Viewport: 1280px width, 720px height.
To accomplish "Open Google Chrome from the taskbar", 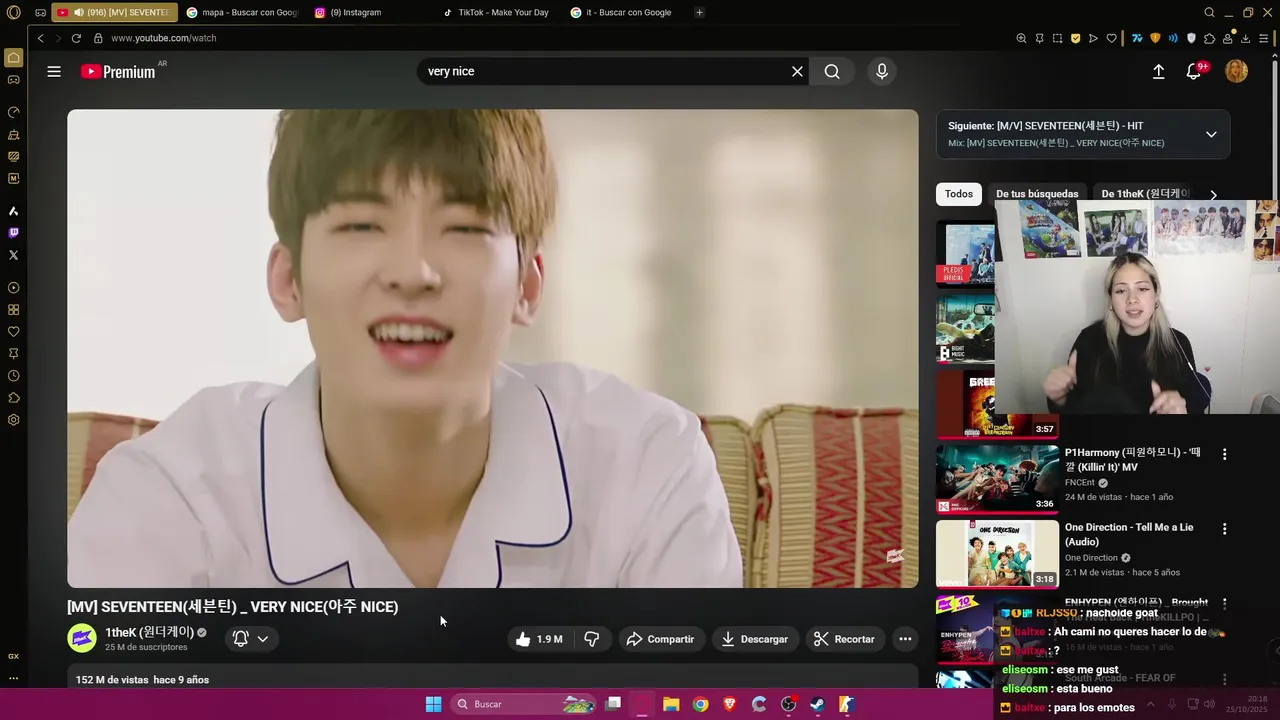I will click(700, 704).
